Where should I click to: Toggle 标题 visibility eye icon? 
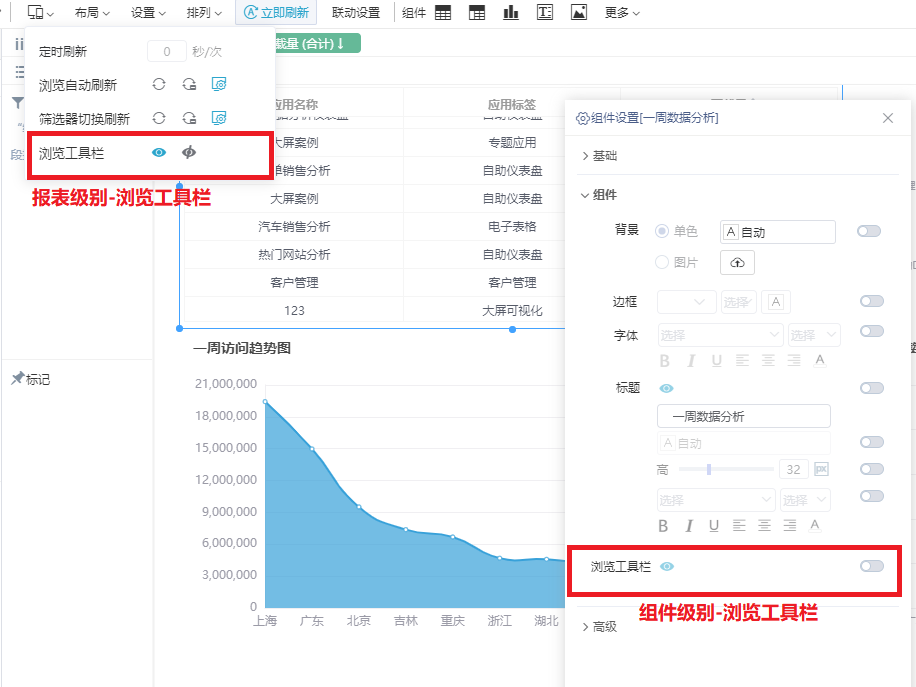pyautogui.click(x=666, y=388)
